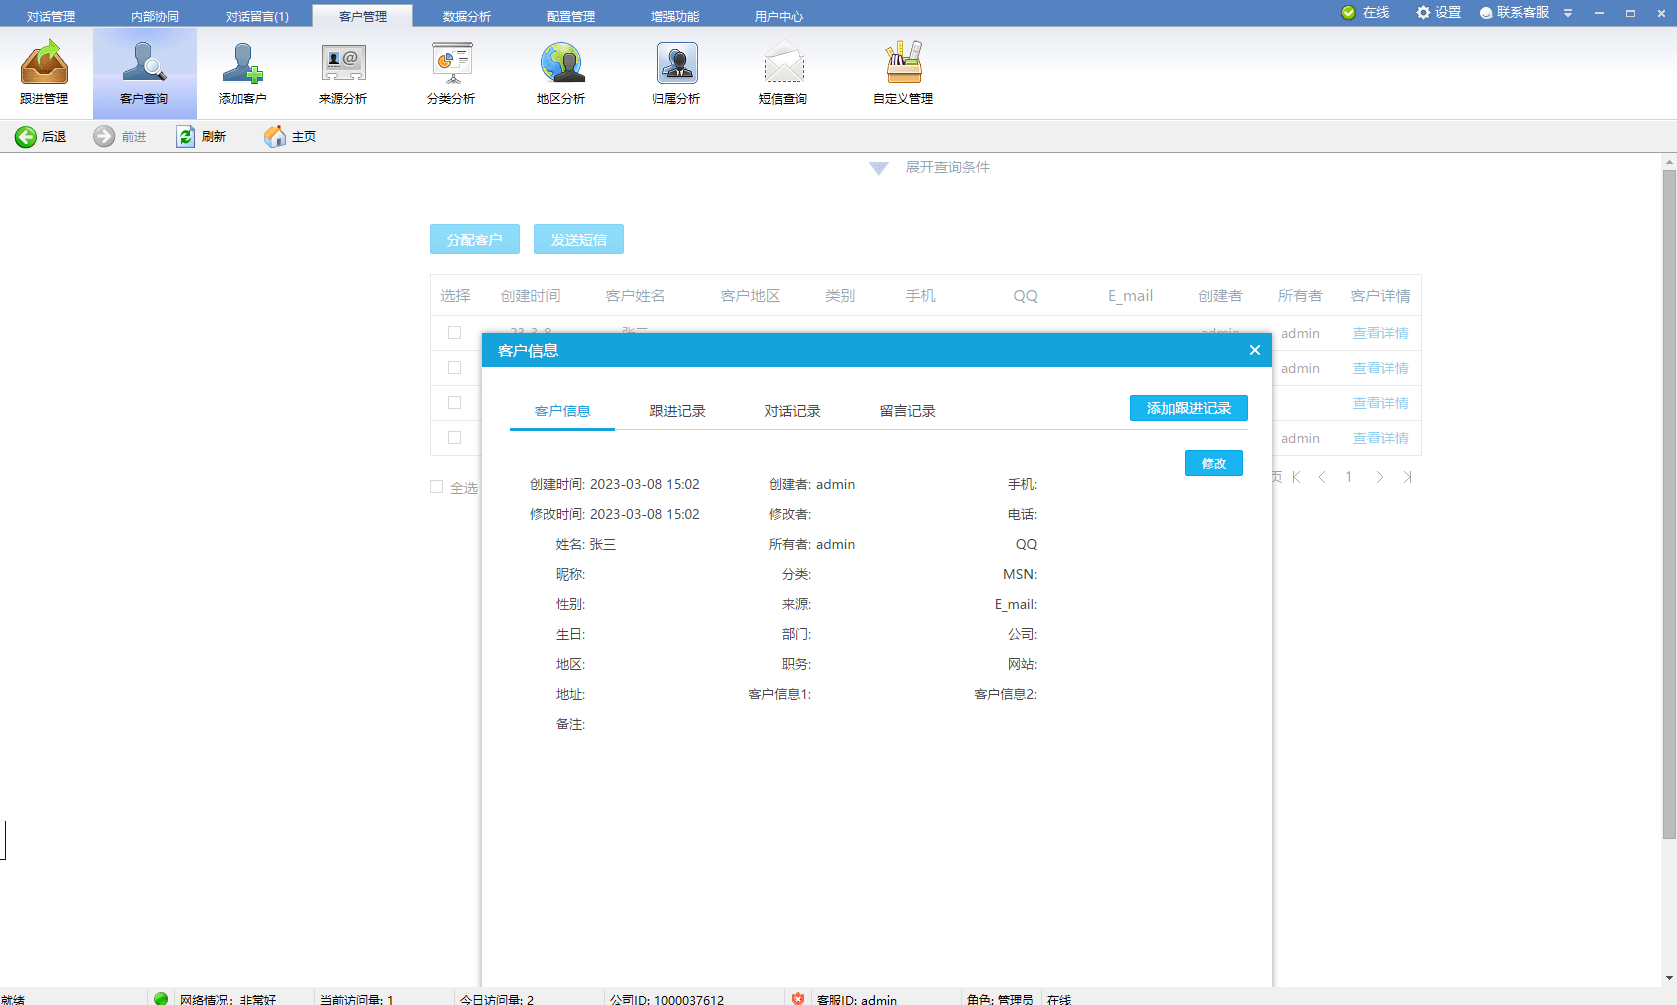Image resolution: width=1677 pixels, height=1005 pixels.
Task: Click the vertical scrollbar on the right
Action: pos(1668,500)
